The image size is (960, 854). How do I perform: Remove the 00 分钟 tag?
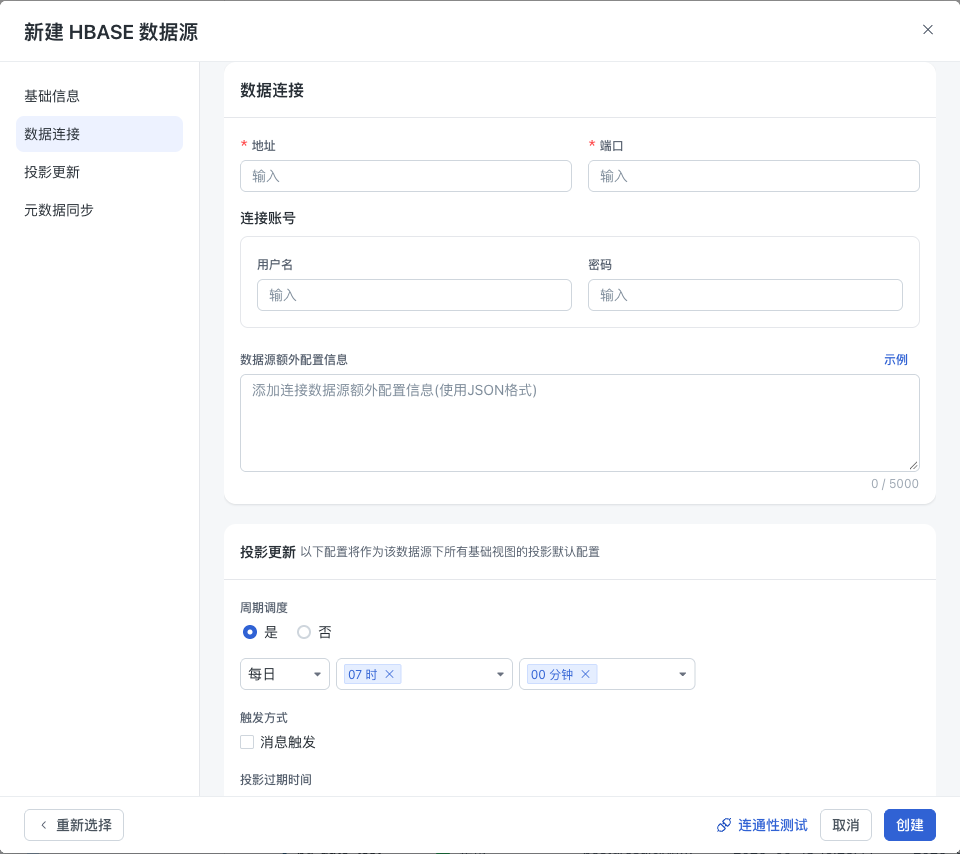tap(585, 674)
